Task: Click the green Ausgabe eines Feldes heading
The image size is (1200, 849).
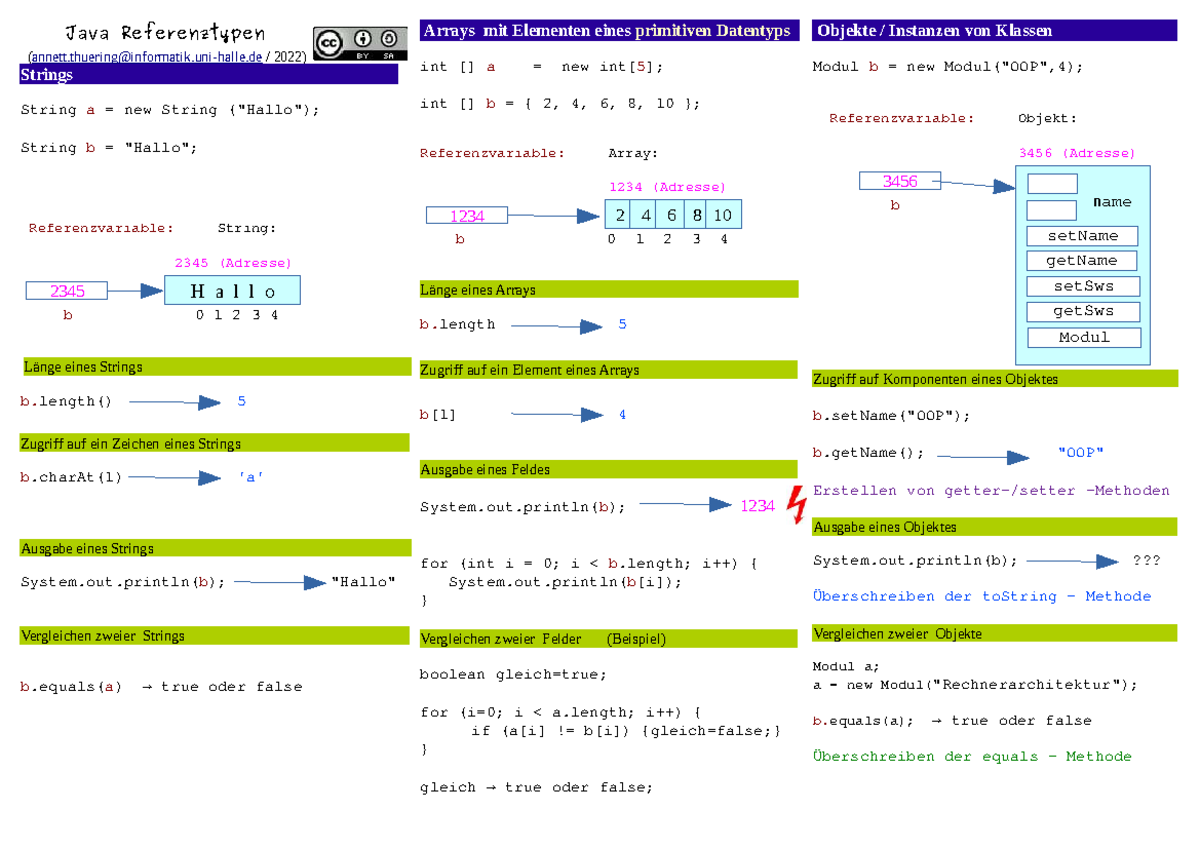Action: pyautogui.click(x=609, y=469)
